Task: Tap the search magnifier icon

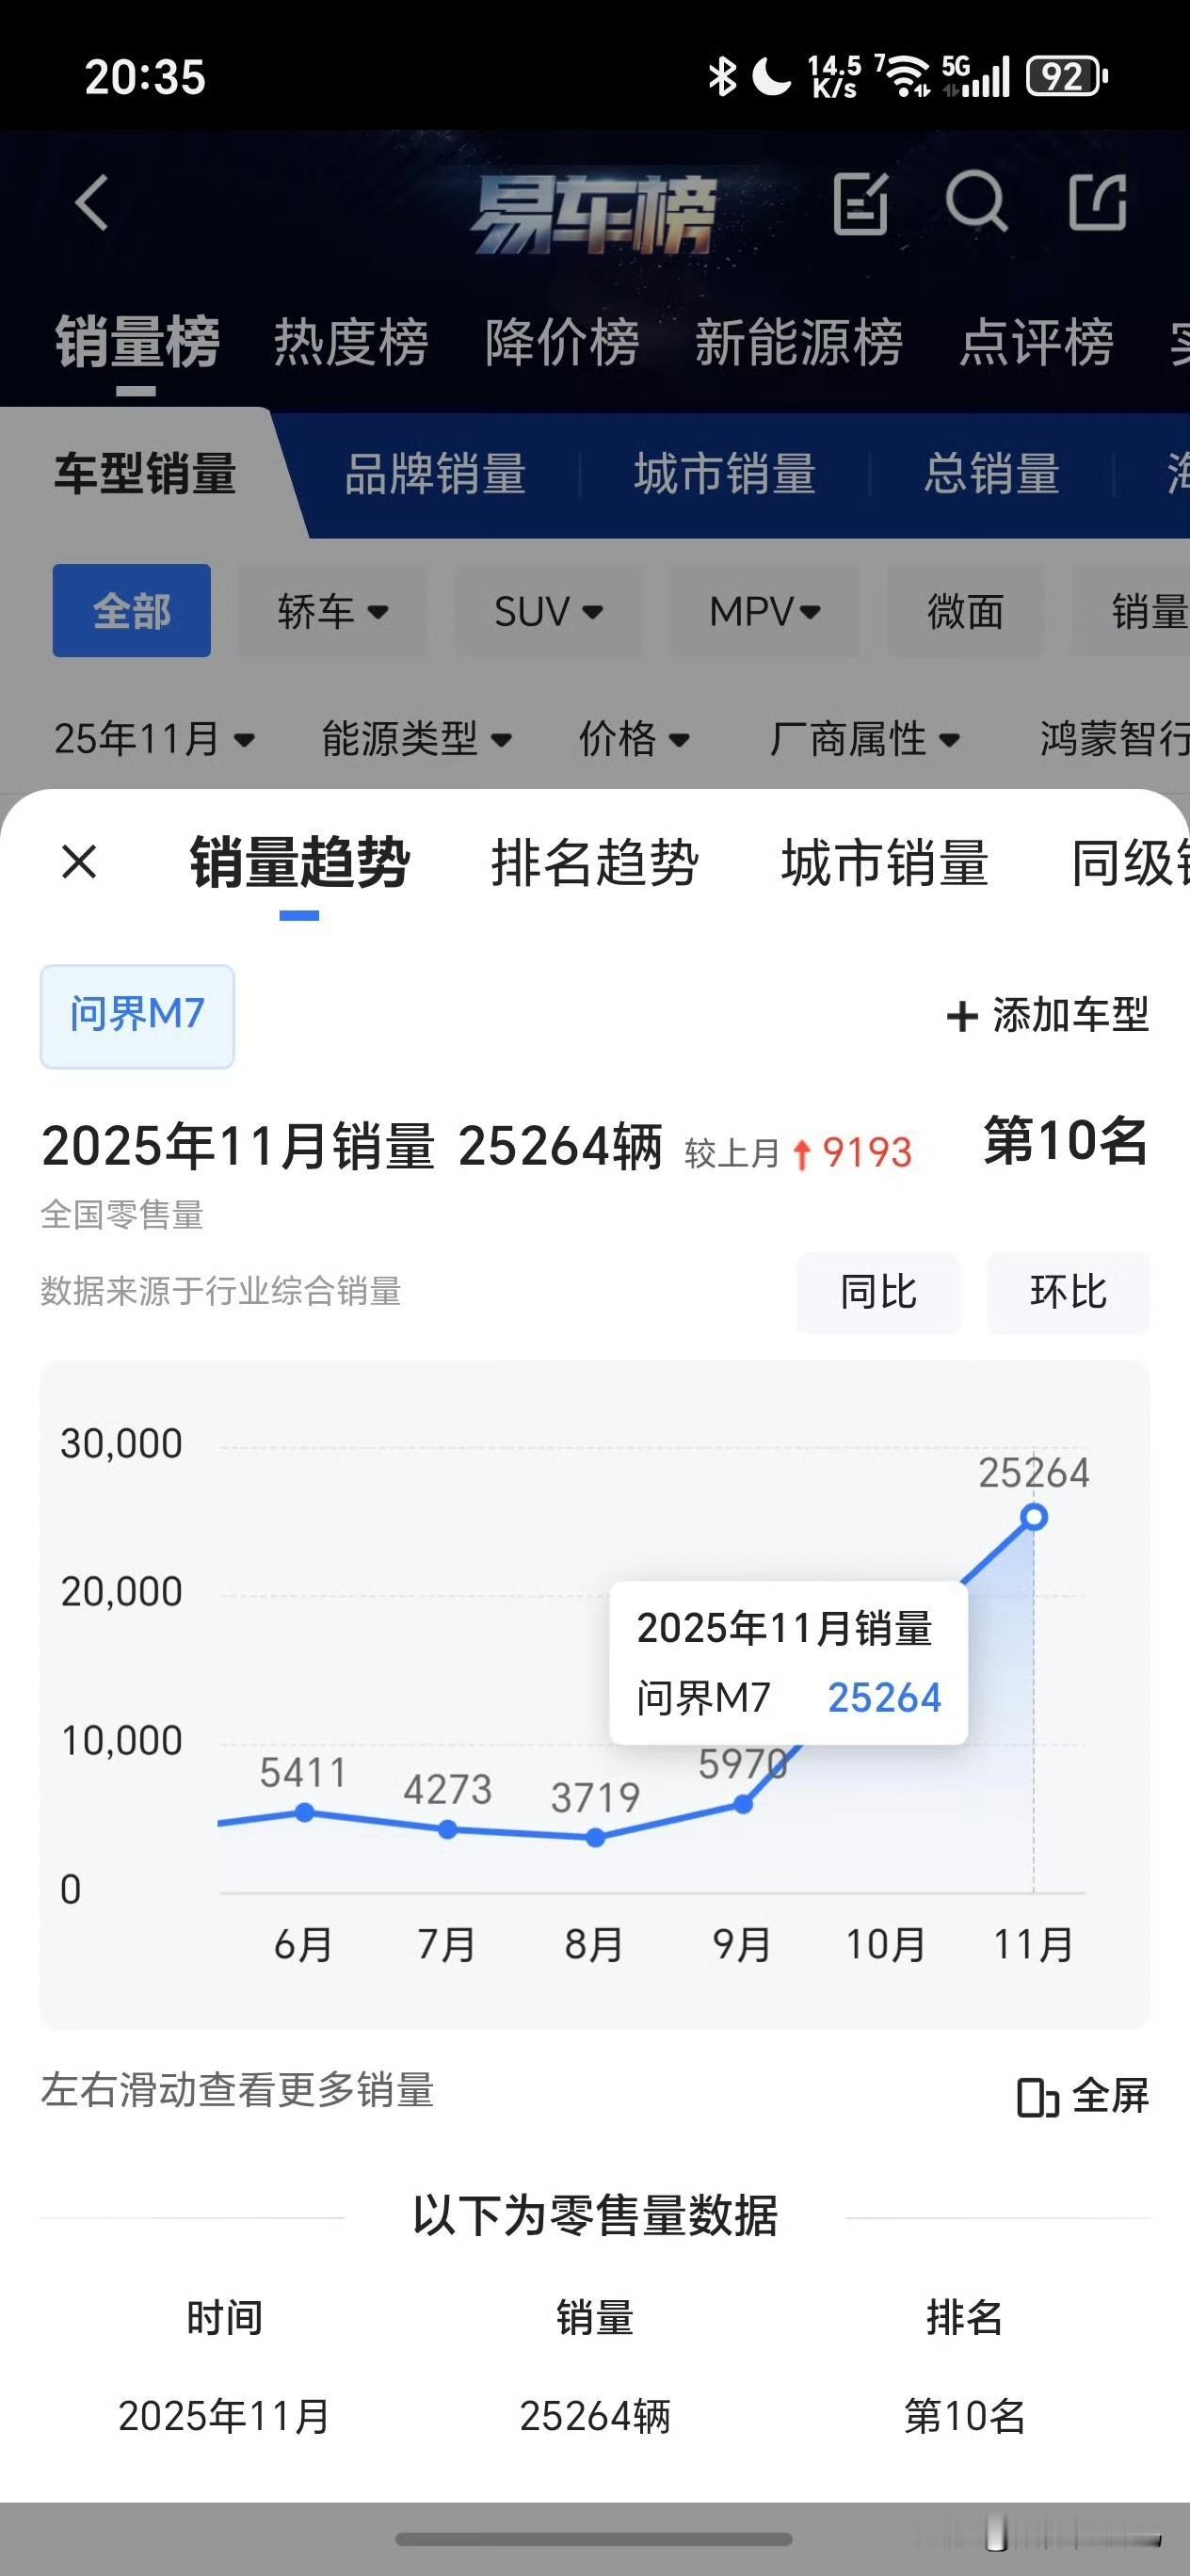Action: click(x=976, y=202)
